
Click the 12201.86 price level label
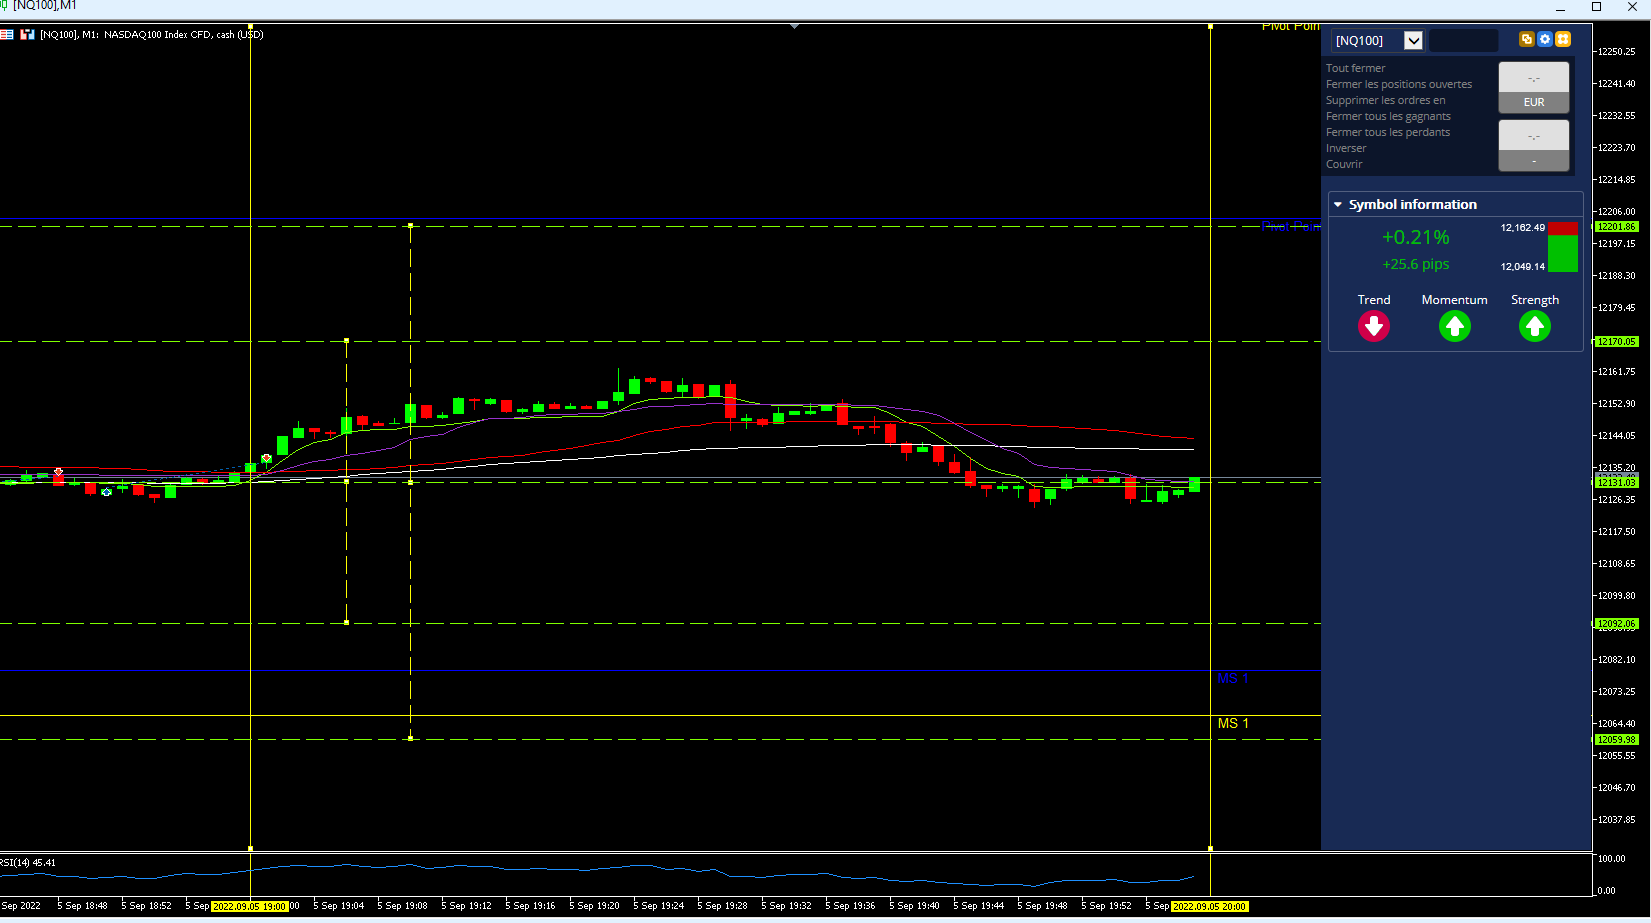pos(1616,227)
